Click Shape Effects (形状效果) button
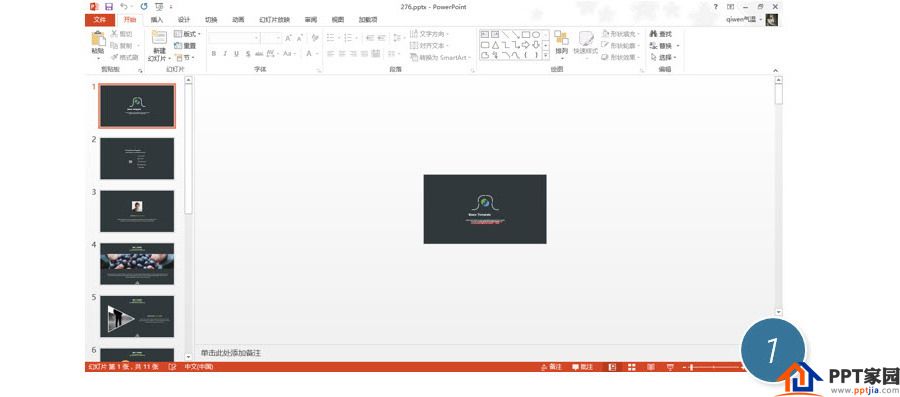The height and width of the screenshot is (397, 900). click(x=621, y=57)
